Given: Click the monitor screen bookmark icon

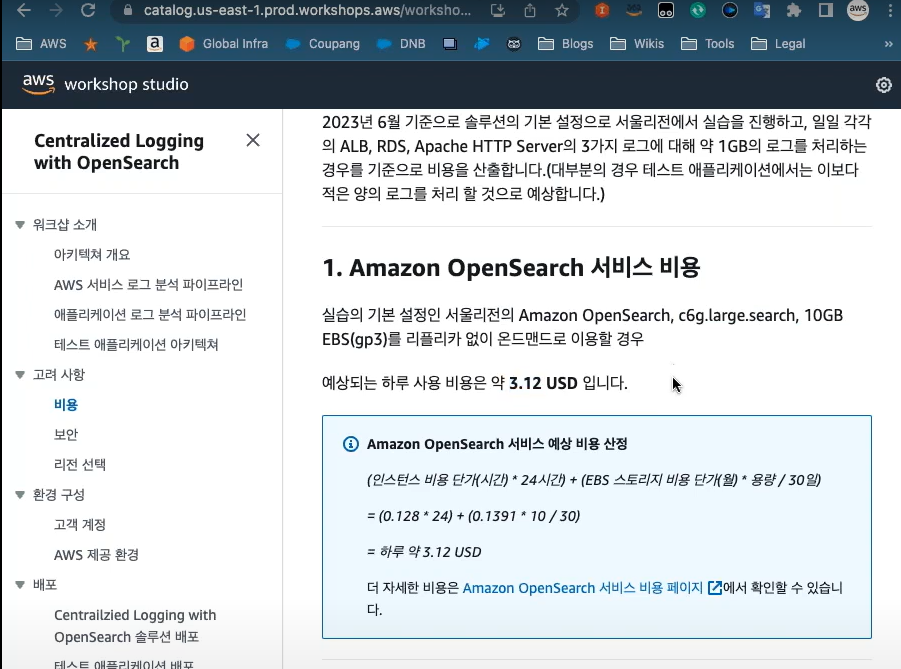Looking at the screenshot, I should click(450, 44).
